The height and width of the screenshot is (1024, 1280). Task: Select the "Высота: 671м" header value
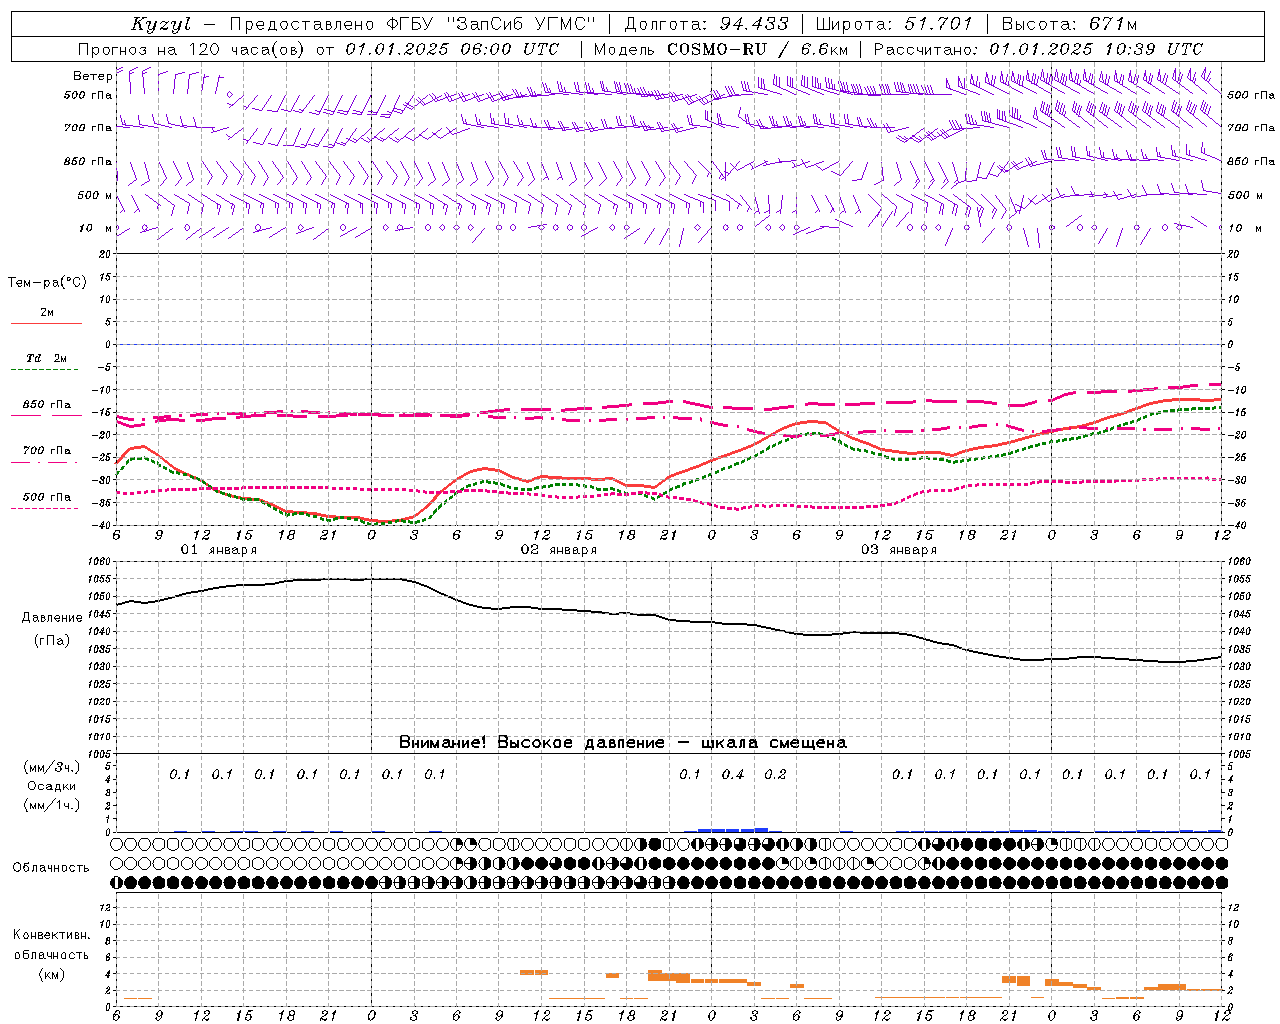tap(1068, 24)
